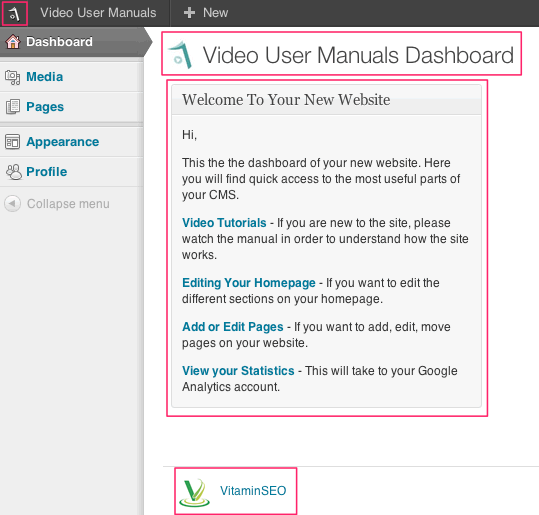Open the Video User Manuals admin bar item

(x=98, y=13)
